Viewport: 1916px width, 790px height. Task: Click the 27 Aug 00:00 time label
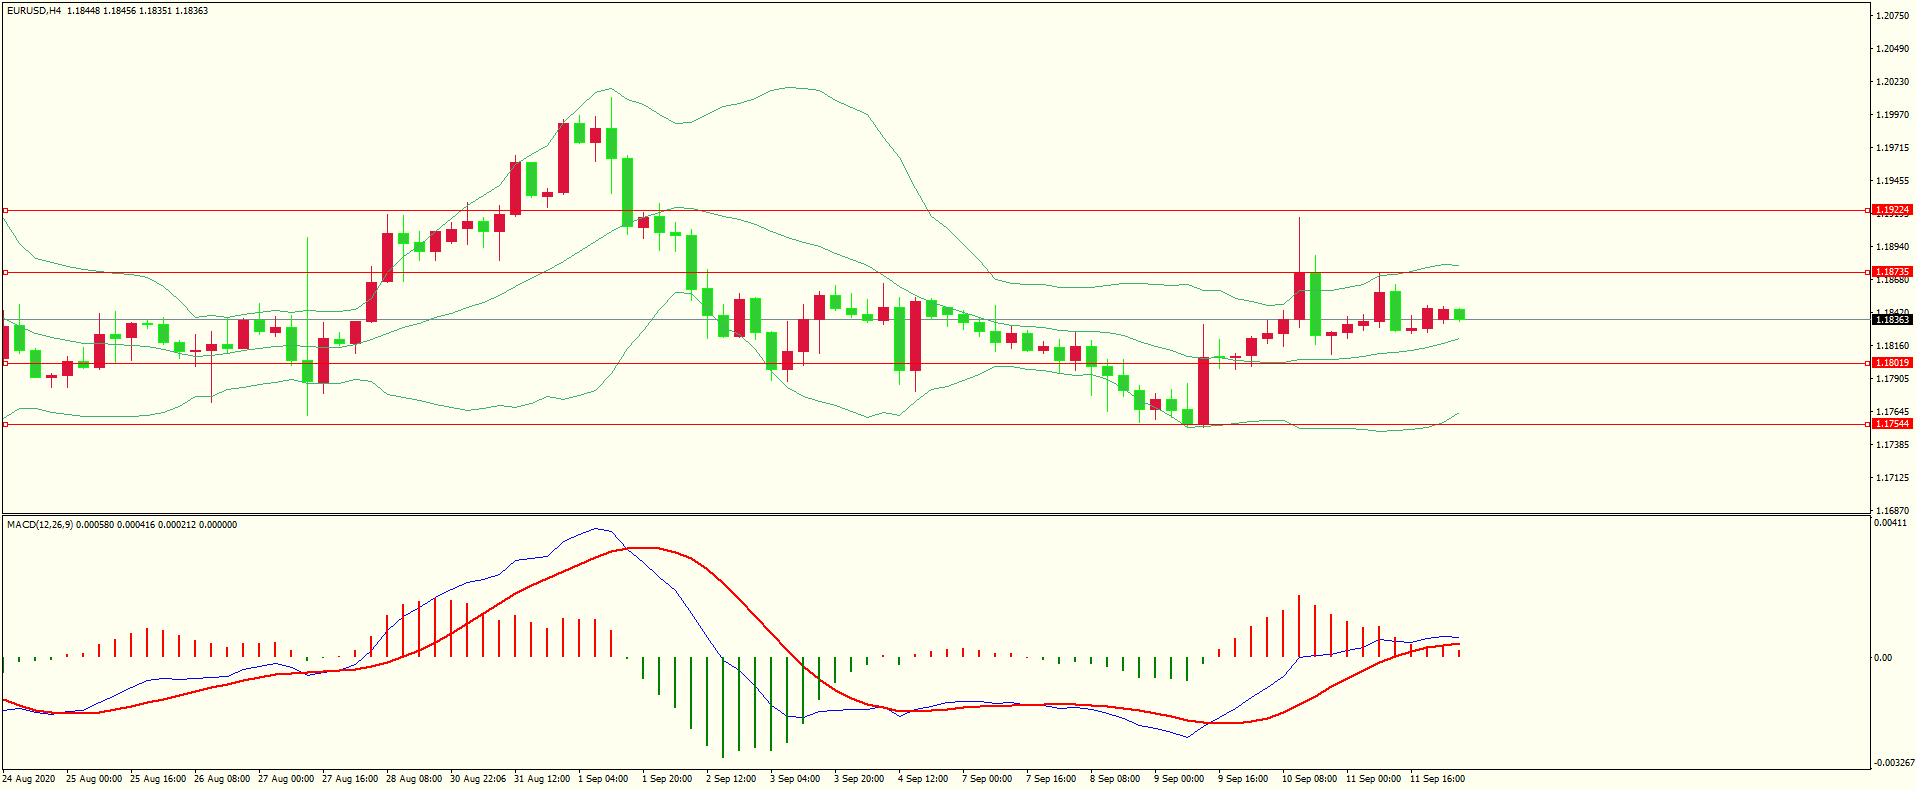[x=286, y=779]
